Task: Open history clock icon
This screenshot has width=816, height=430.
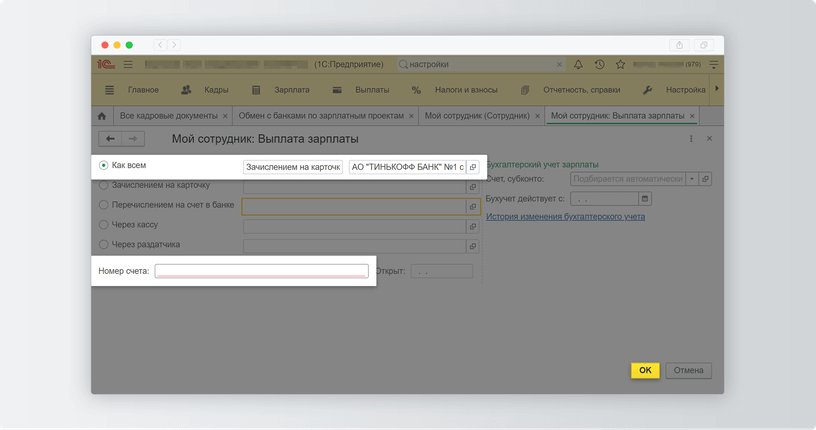Action: 600,65
